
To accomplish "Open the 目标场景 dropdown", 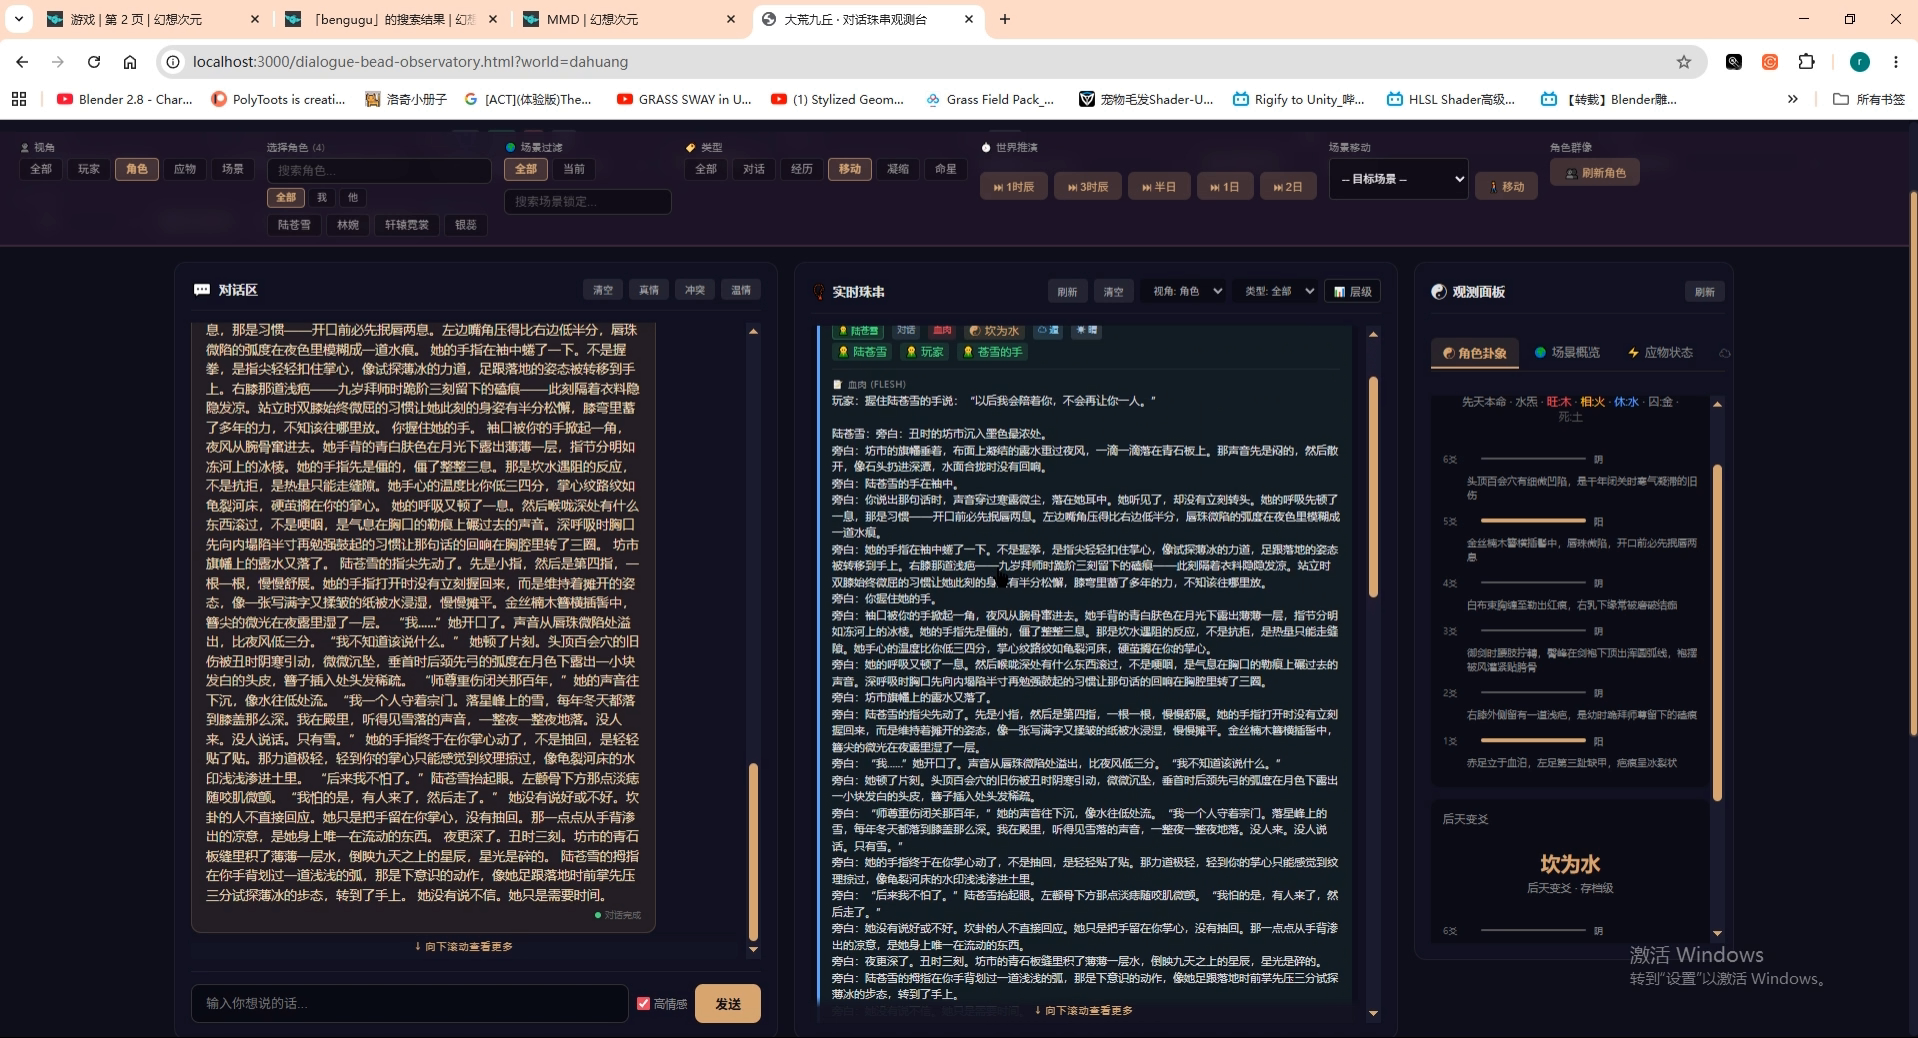I will (x=1398, y=179).
